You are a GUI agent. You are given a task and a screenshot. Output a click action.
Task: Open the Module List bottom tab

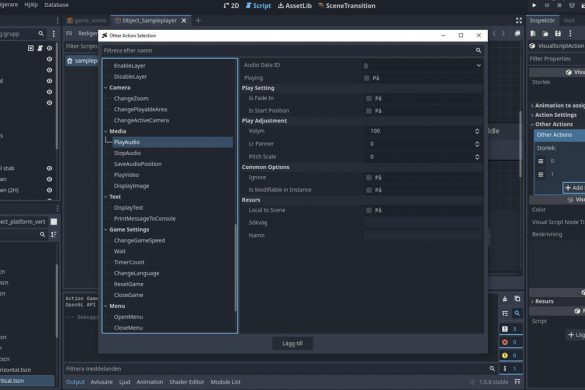(x=225, y=382)
